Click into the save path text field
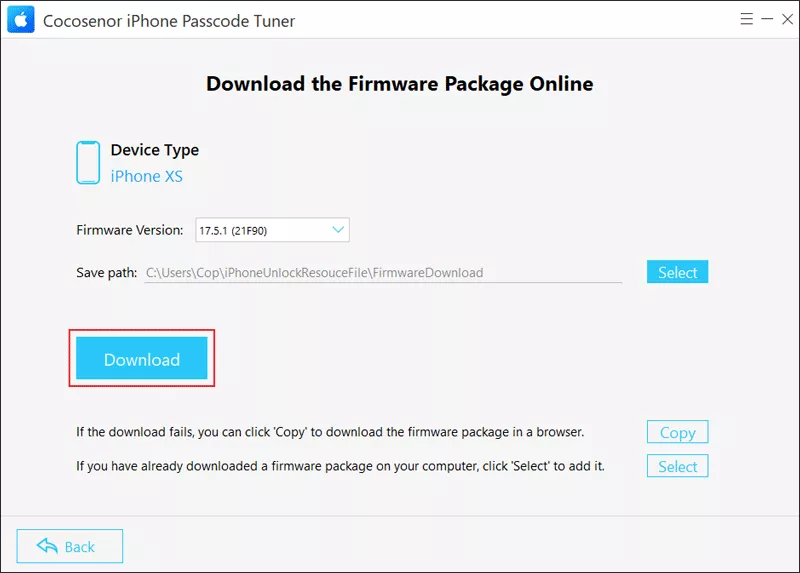The image size is (800, 573). [x=383, y=272]
